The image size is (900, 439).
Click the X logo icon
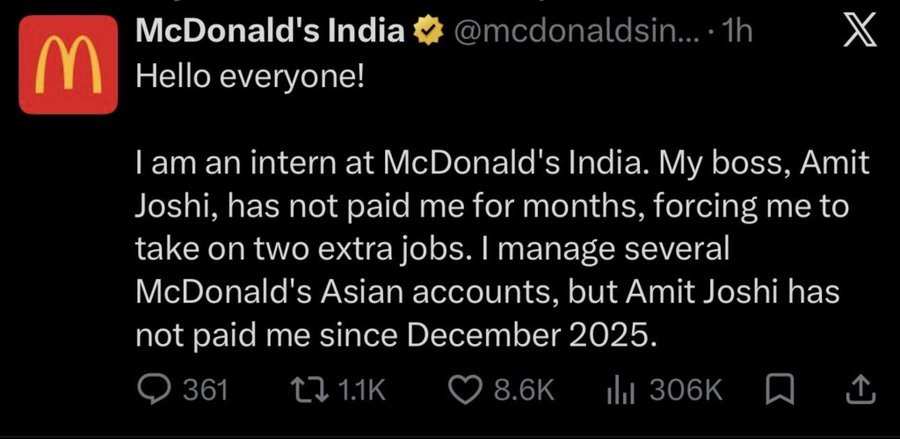click(x=859, y=30)
